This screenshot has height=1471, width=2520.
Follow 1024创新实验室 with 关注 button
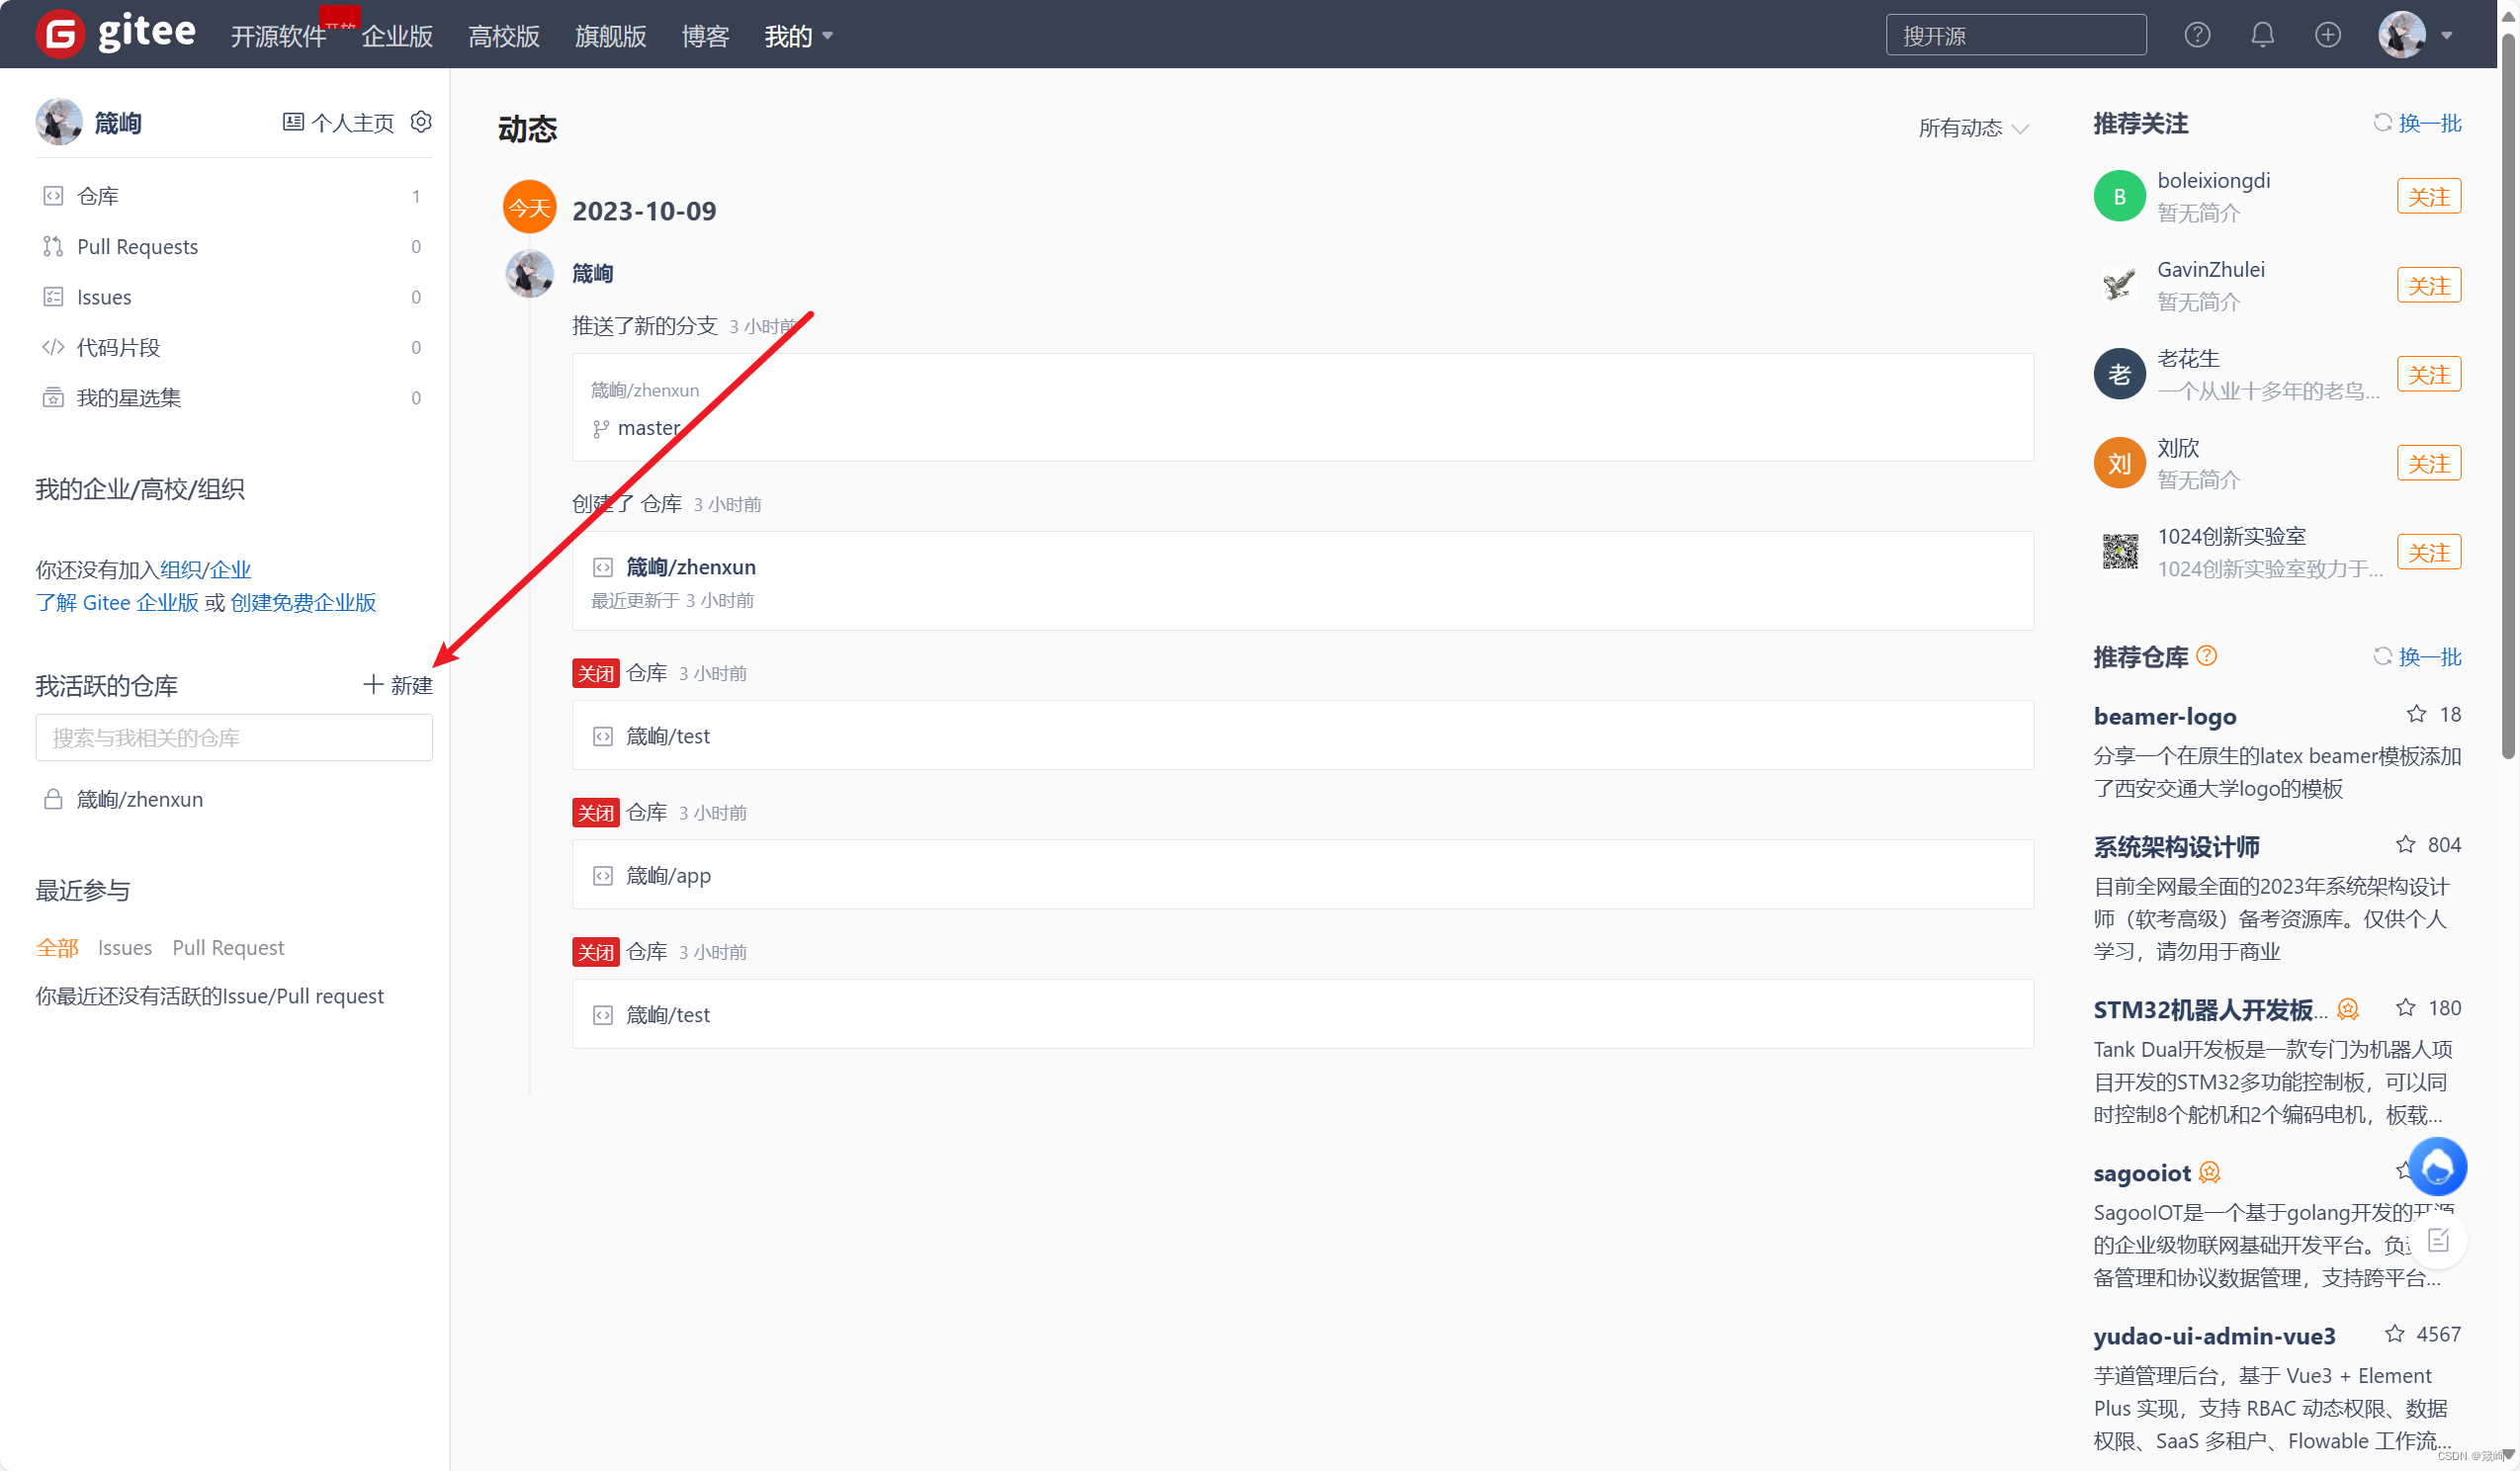[2429, 553]
